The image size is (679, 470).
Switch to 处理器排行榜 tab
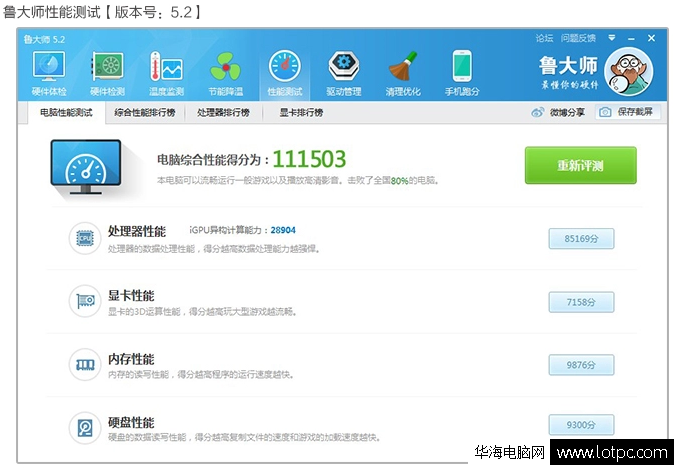click(x=223, y=113)
